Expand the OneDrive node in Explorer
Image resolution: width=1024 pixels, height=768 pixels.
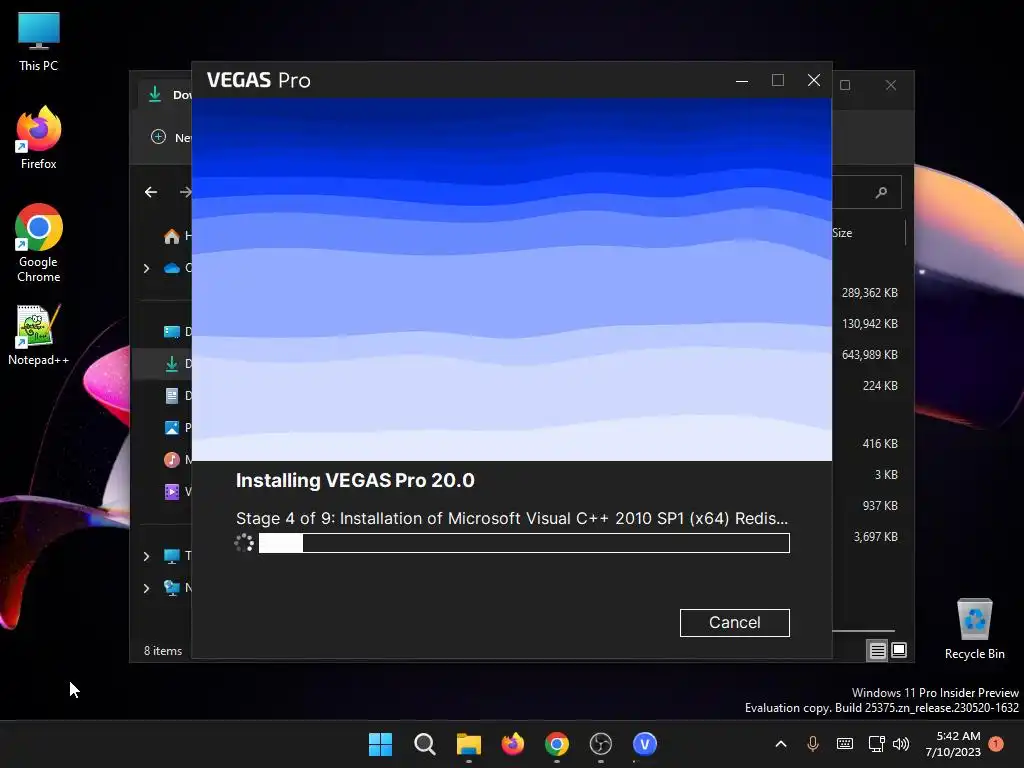pyautogui.click(x=146, y=268)
